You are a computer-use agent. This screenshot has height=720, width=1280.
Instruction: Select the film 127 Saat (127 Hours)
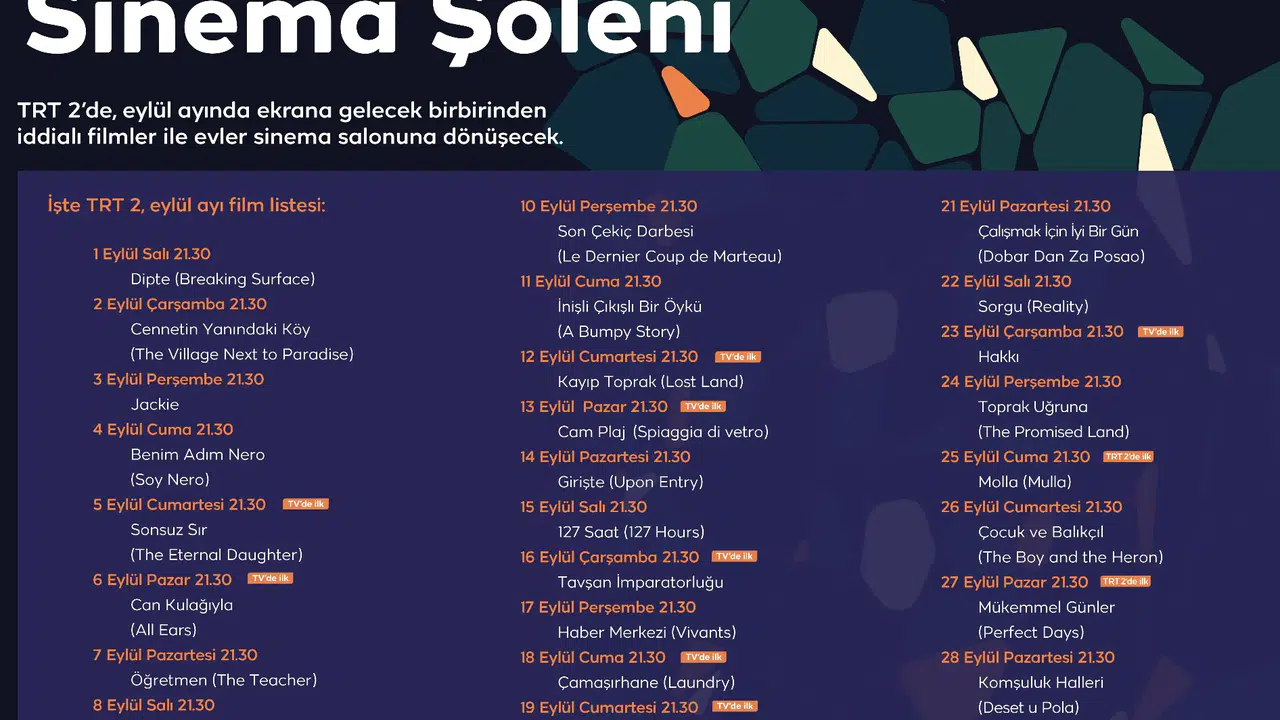click(631, 532)
